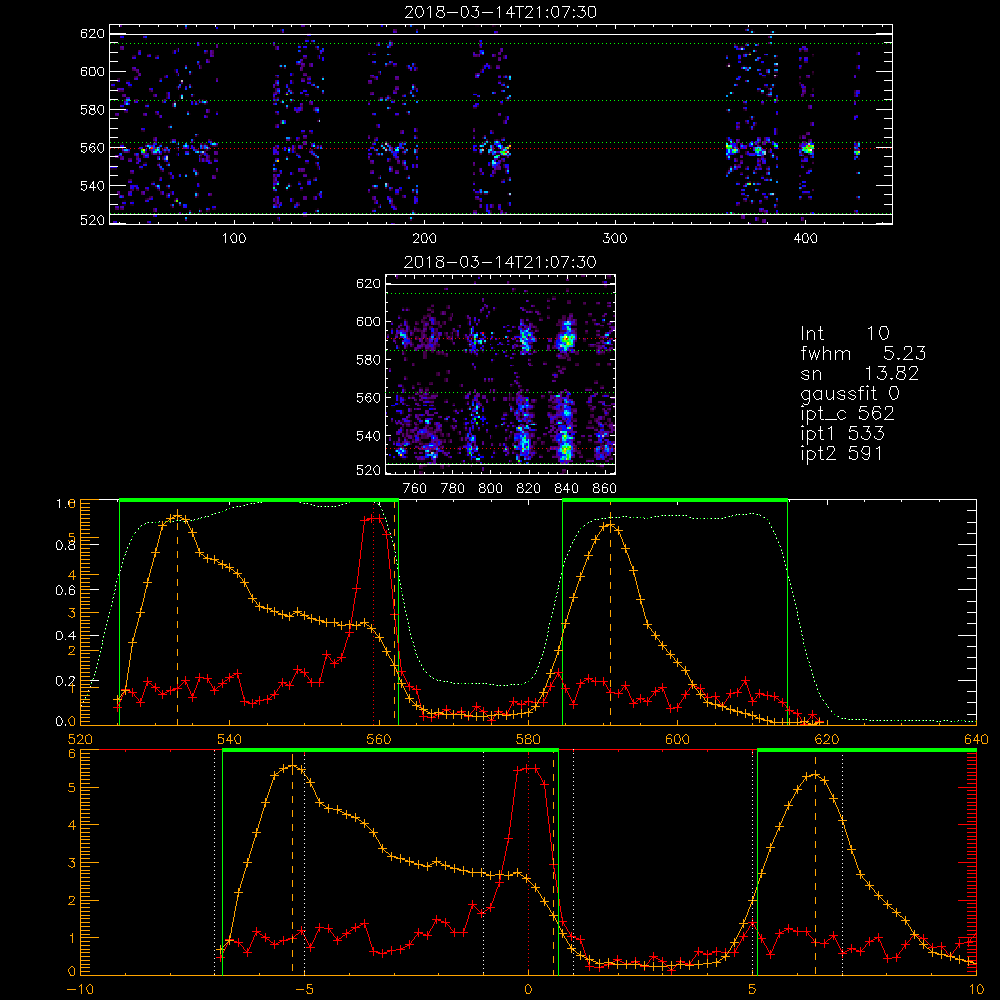This screenshot has height=1000, width=1000.
Task: Click the orange dashed line at 533
Action: [x=177, y=619]
